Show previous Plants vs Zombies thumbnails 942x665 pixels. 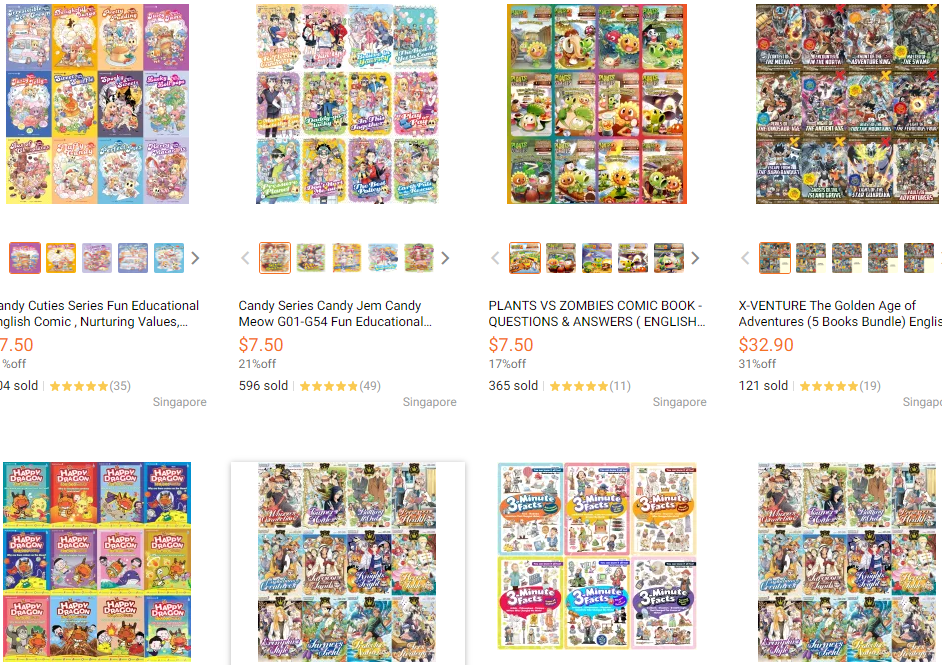(495, 258)
